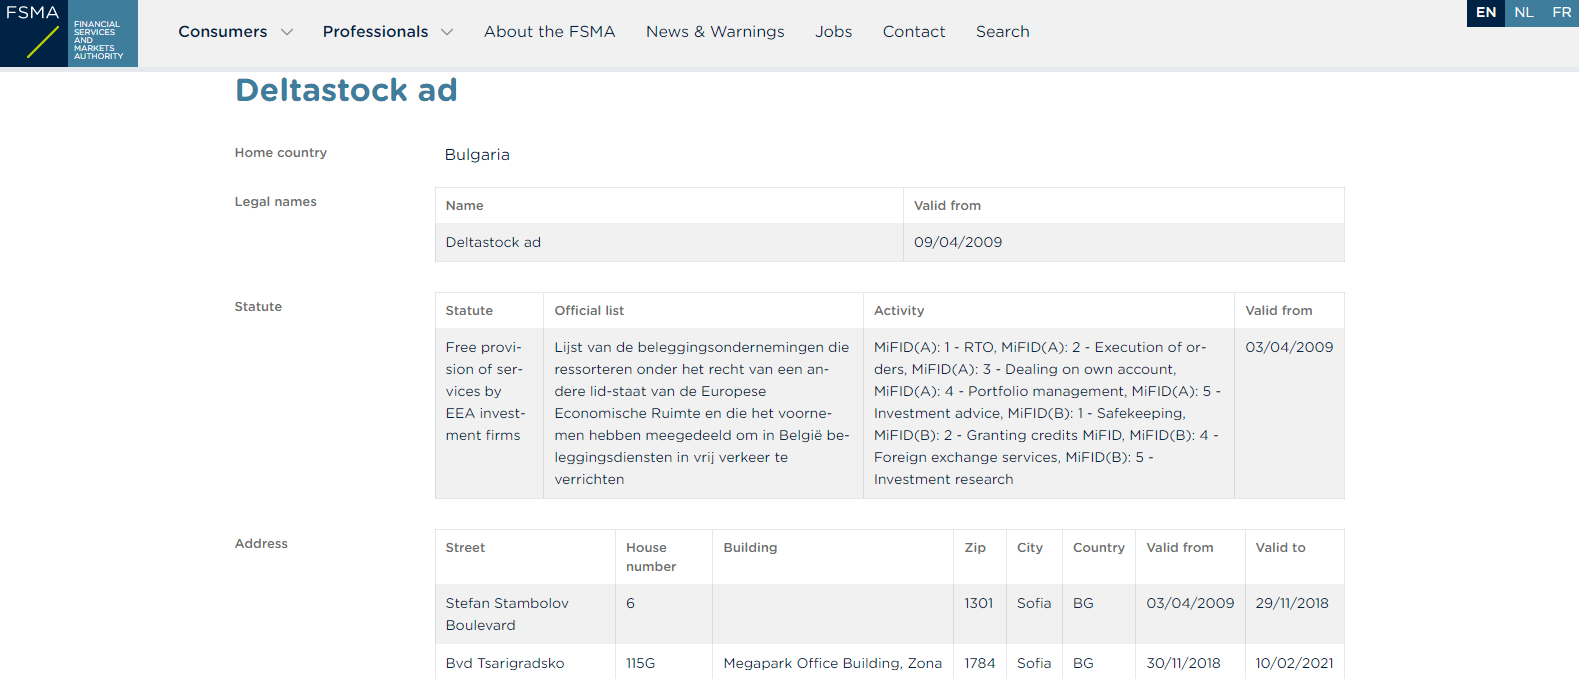Click the Street column header
Viewport: 1579px width, 679px height.
[x=525, y=557]
